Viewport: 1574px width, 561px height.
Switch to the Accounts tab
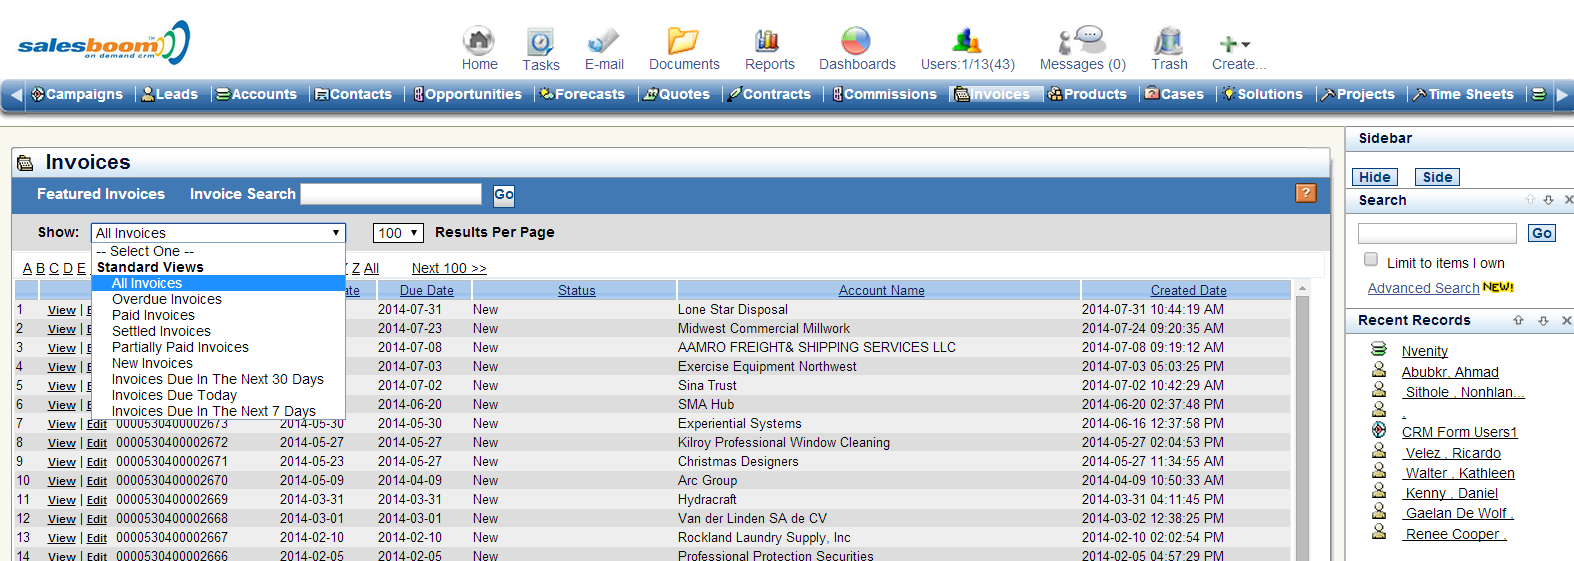[257, 94]
